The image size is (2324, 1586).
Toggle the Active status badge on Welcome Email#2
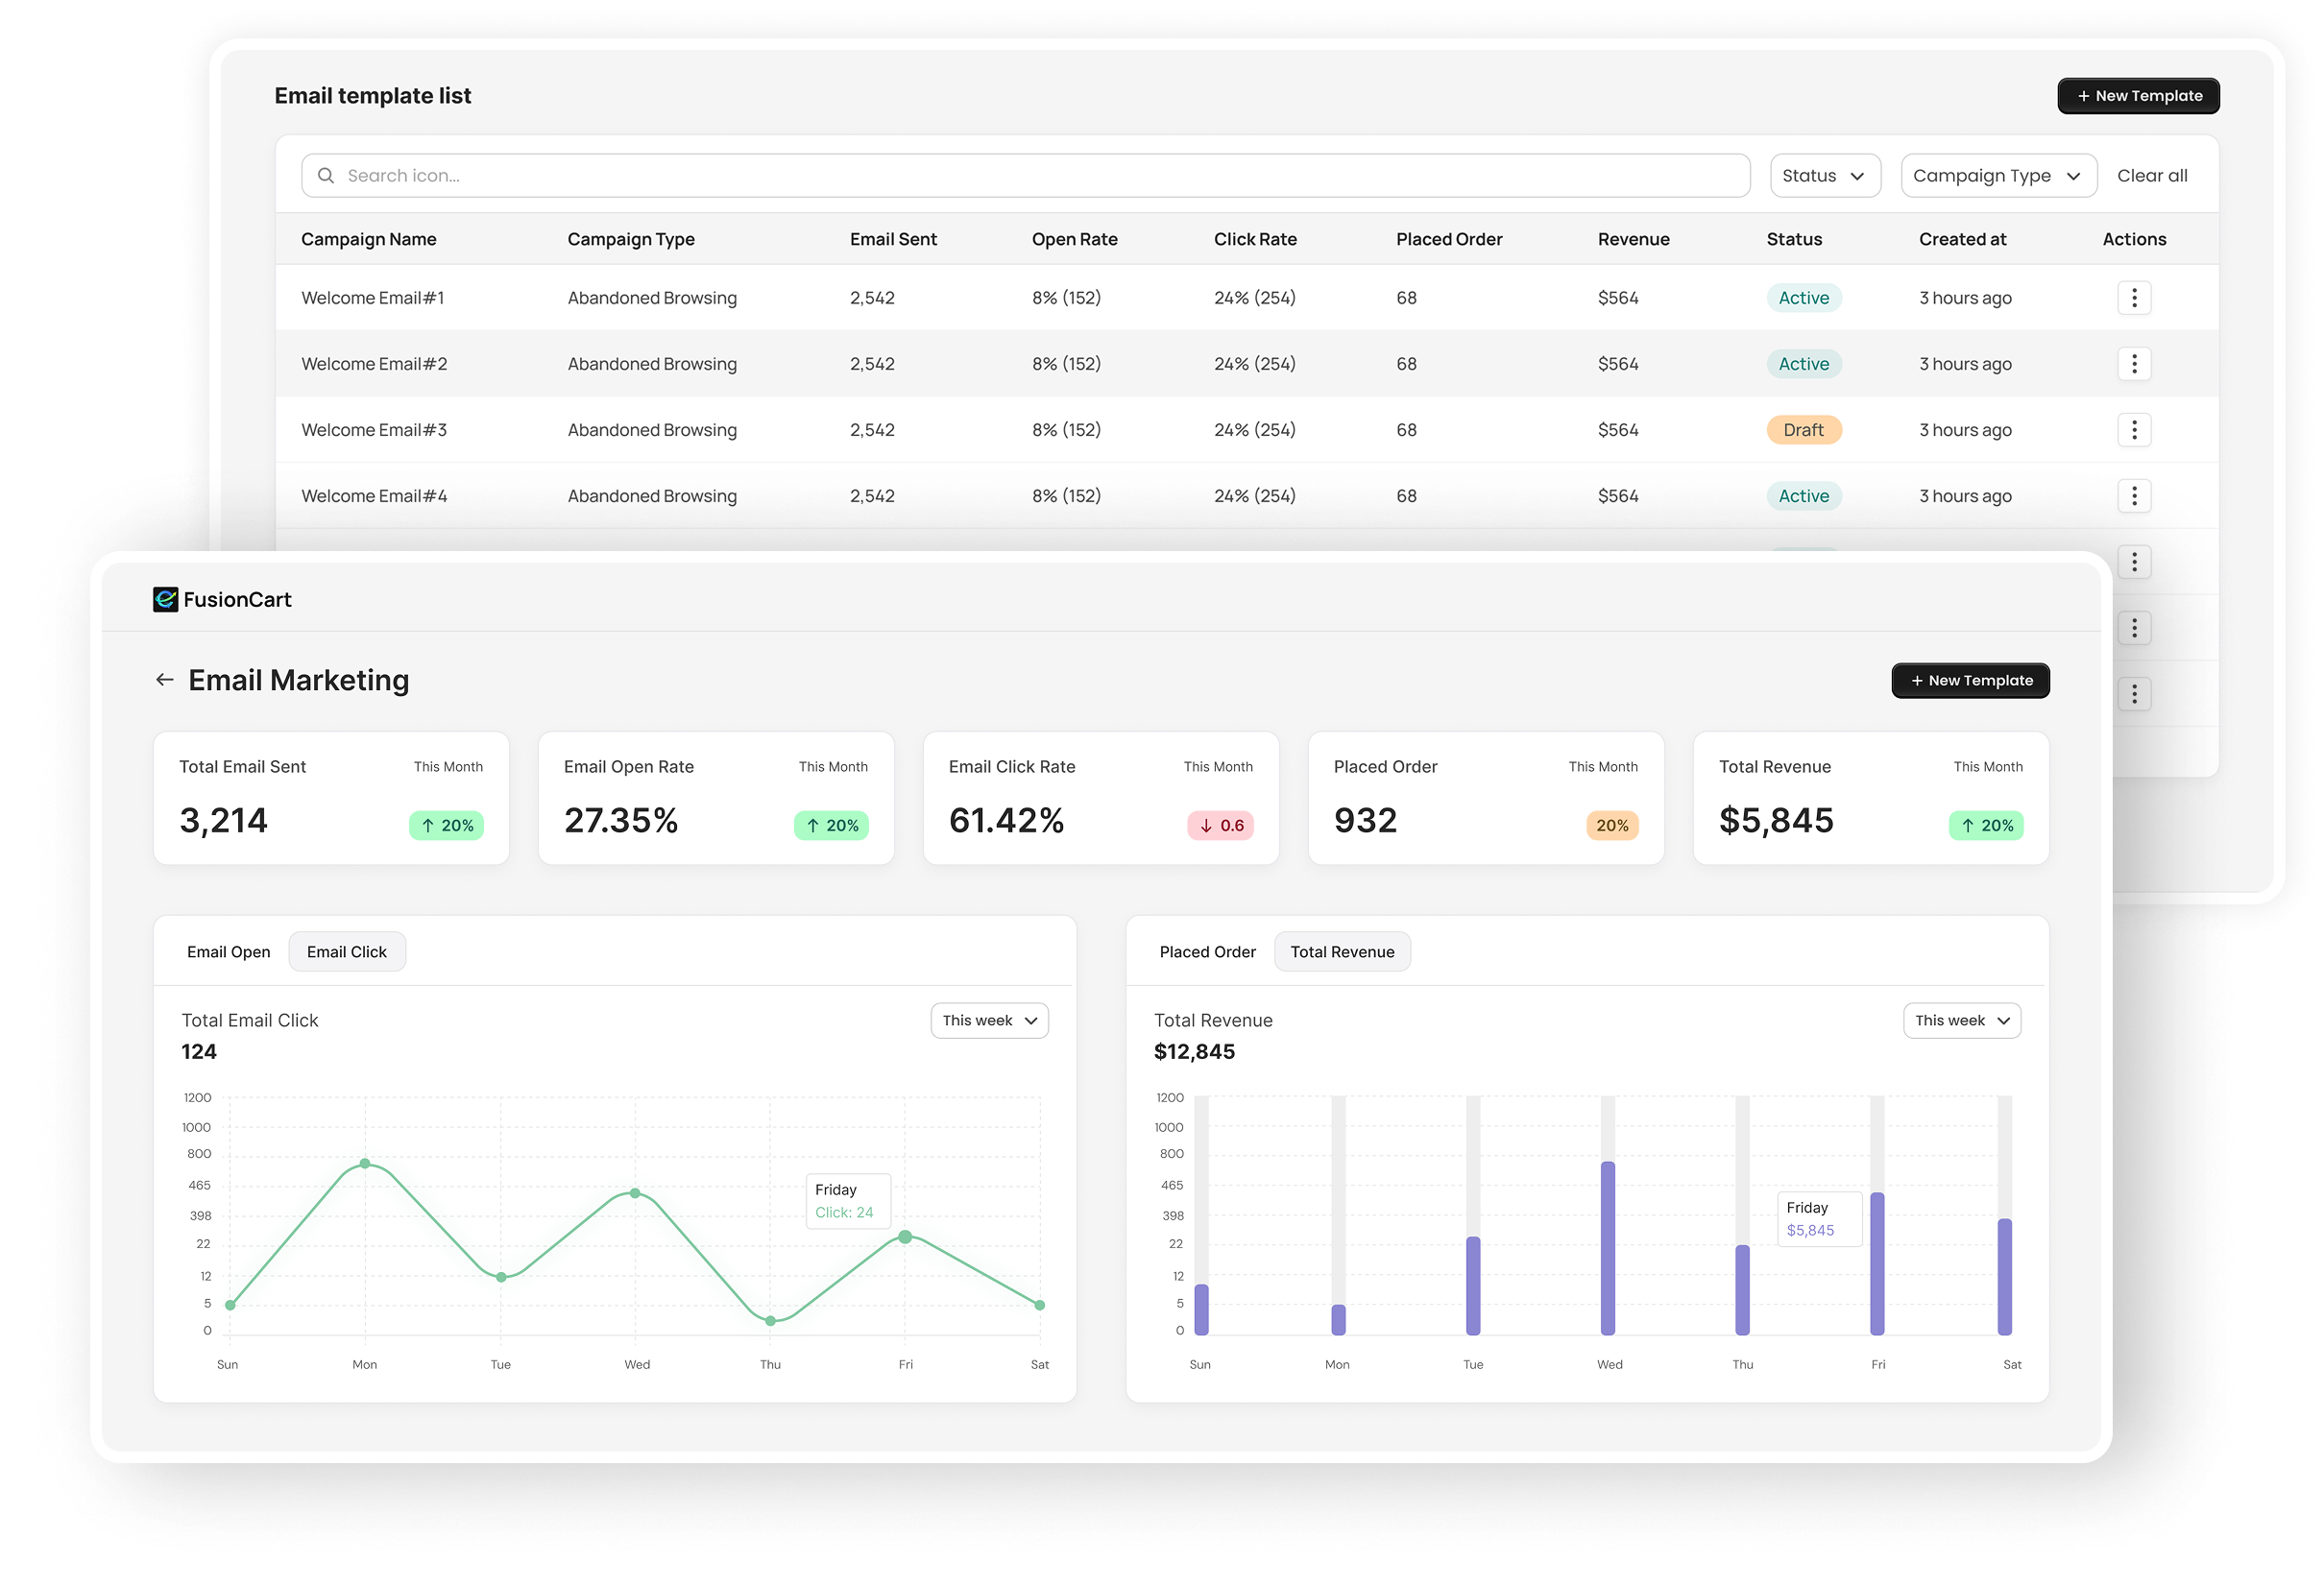point(1804,363)
